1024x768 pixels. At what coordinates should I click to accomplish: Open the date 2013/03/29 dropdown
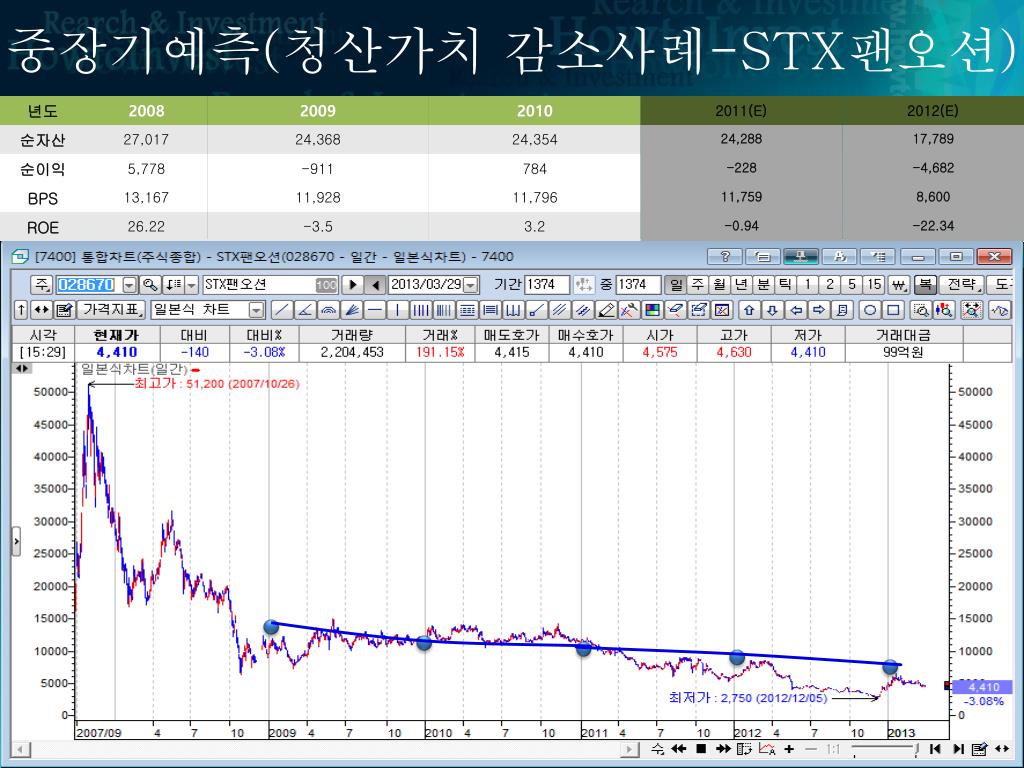pyautogui.click(x=470, y=285)
